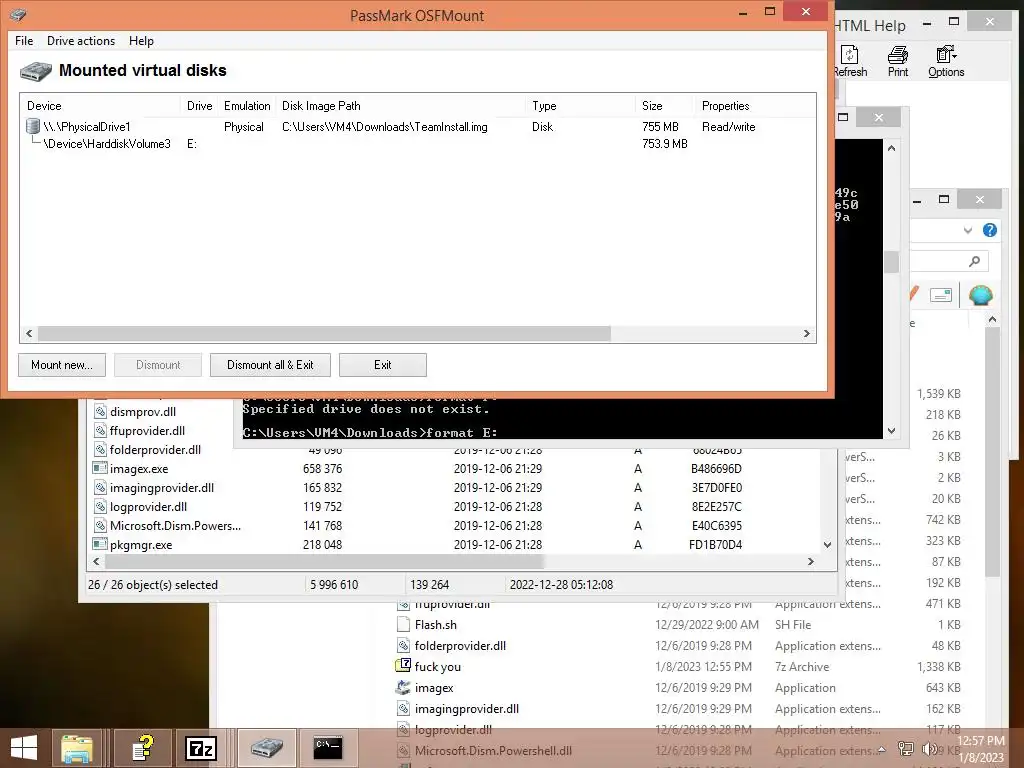Select pkgmgr.exe in the 7-Zip list

coord(140,545)
